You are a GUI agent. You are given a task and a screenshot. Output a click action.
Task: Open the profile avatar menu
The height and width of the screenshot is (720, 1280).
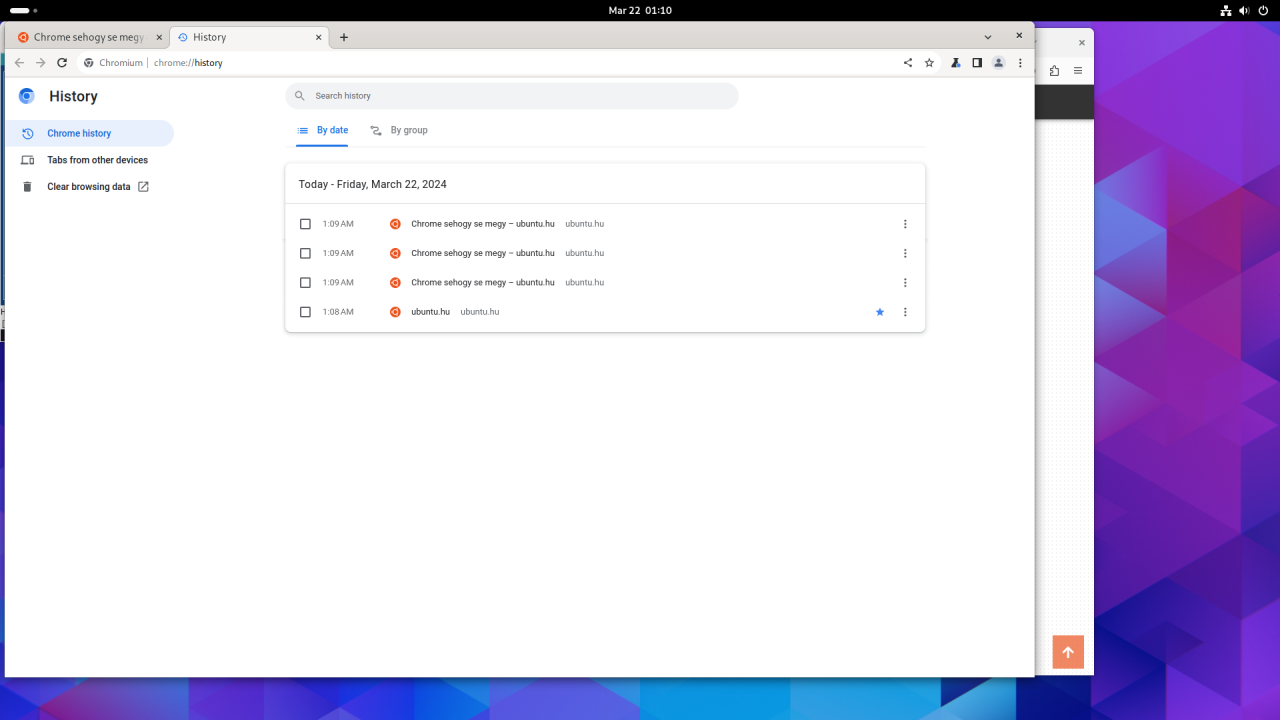click(998, 62)
